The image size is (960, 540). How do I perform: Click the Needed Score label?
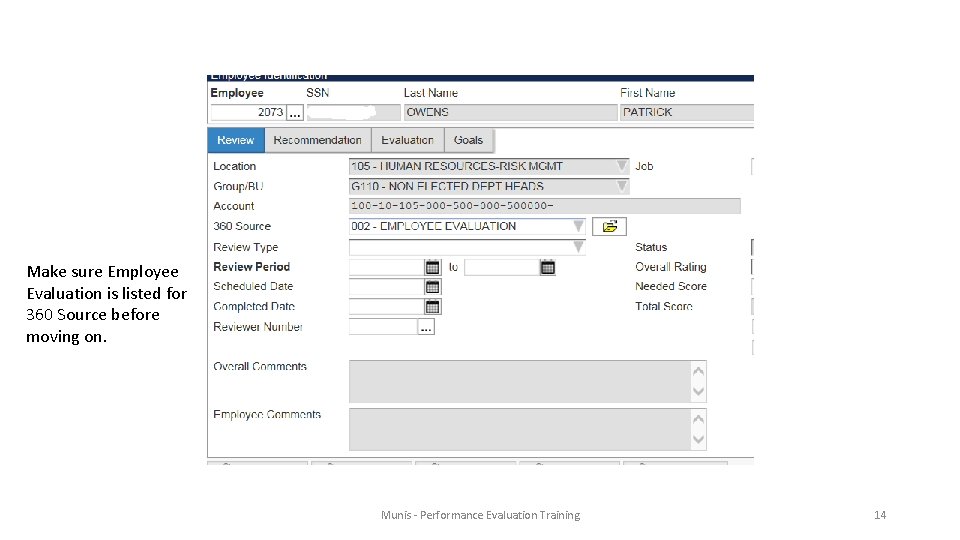[670, 287]
